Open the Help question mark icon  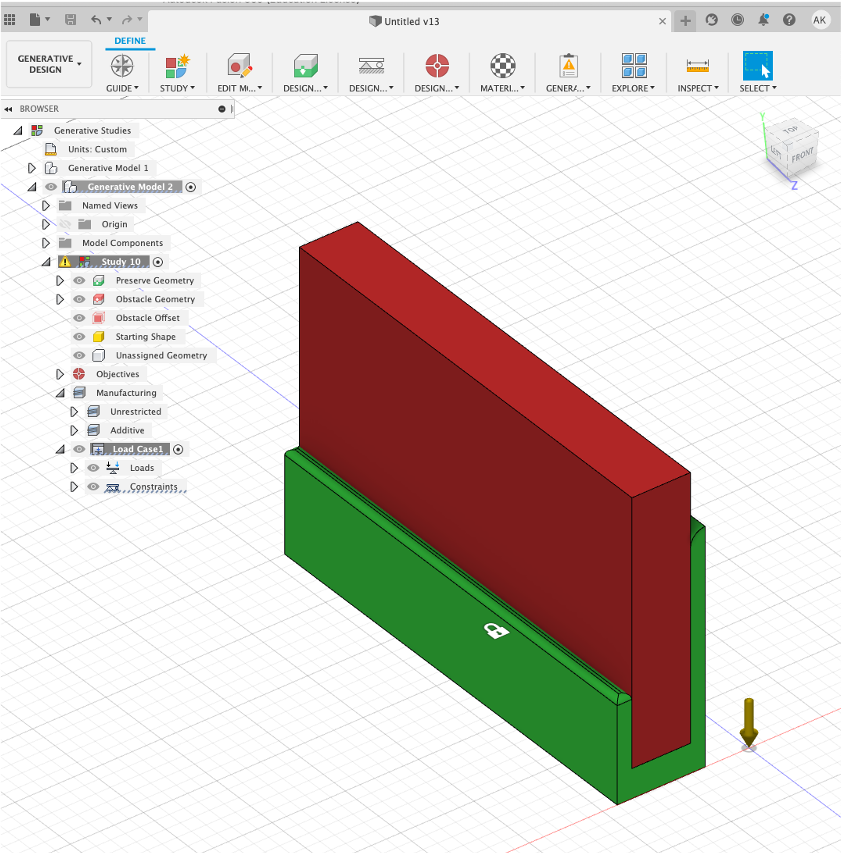point(789,20)
